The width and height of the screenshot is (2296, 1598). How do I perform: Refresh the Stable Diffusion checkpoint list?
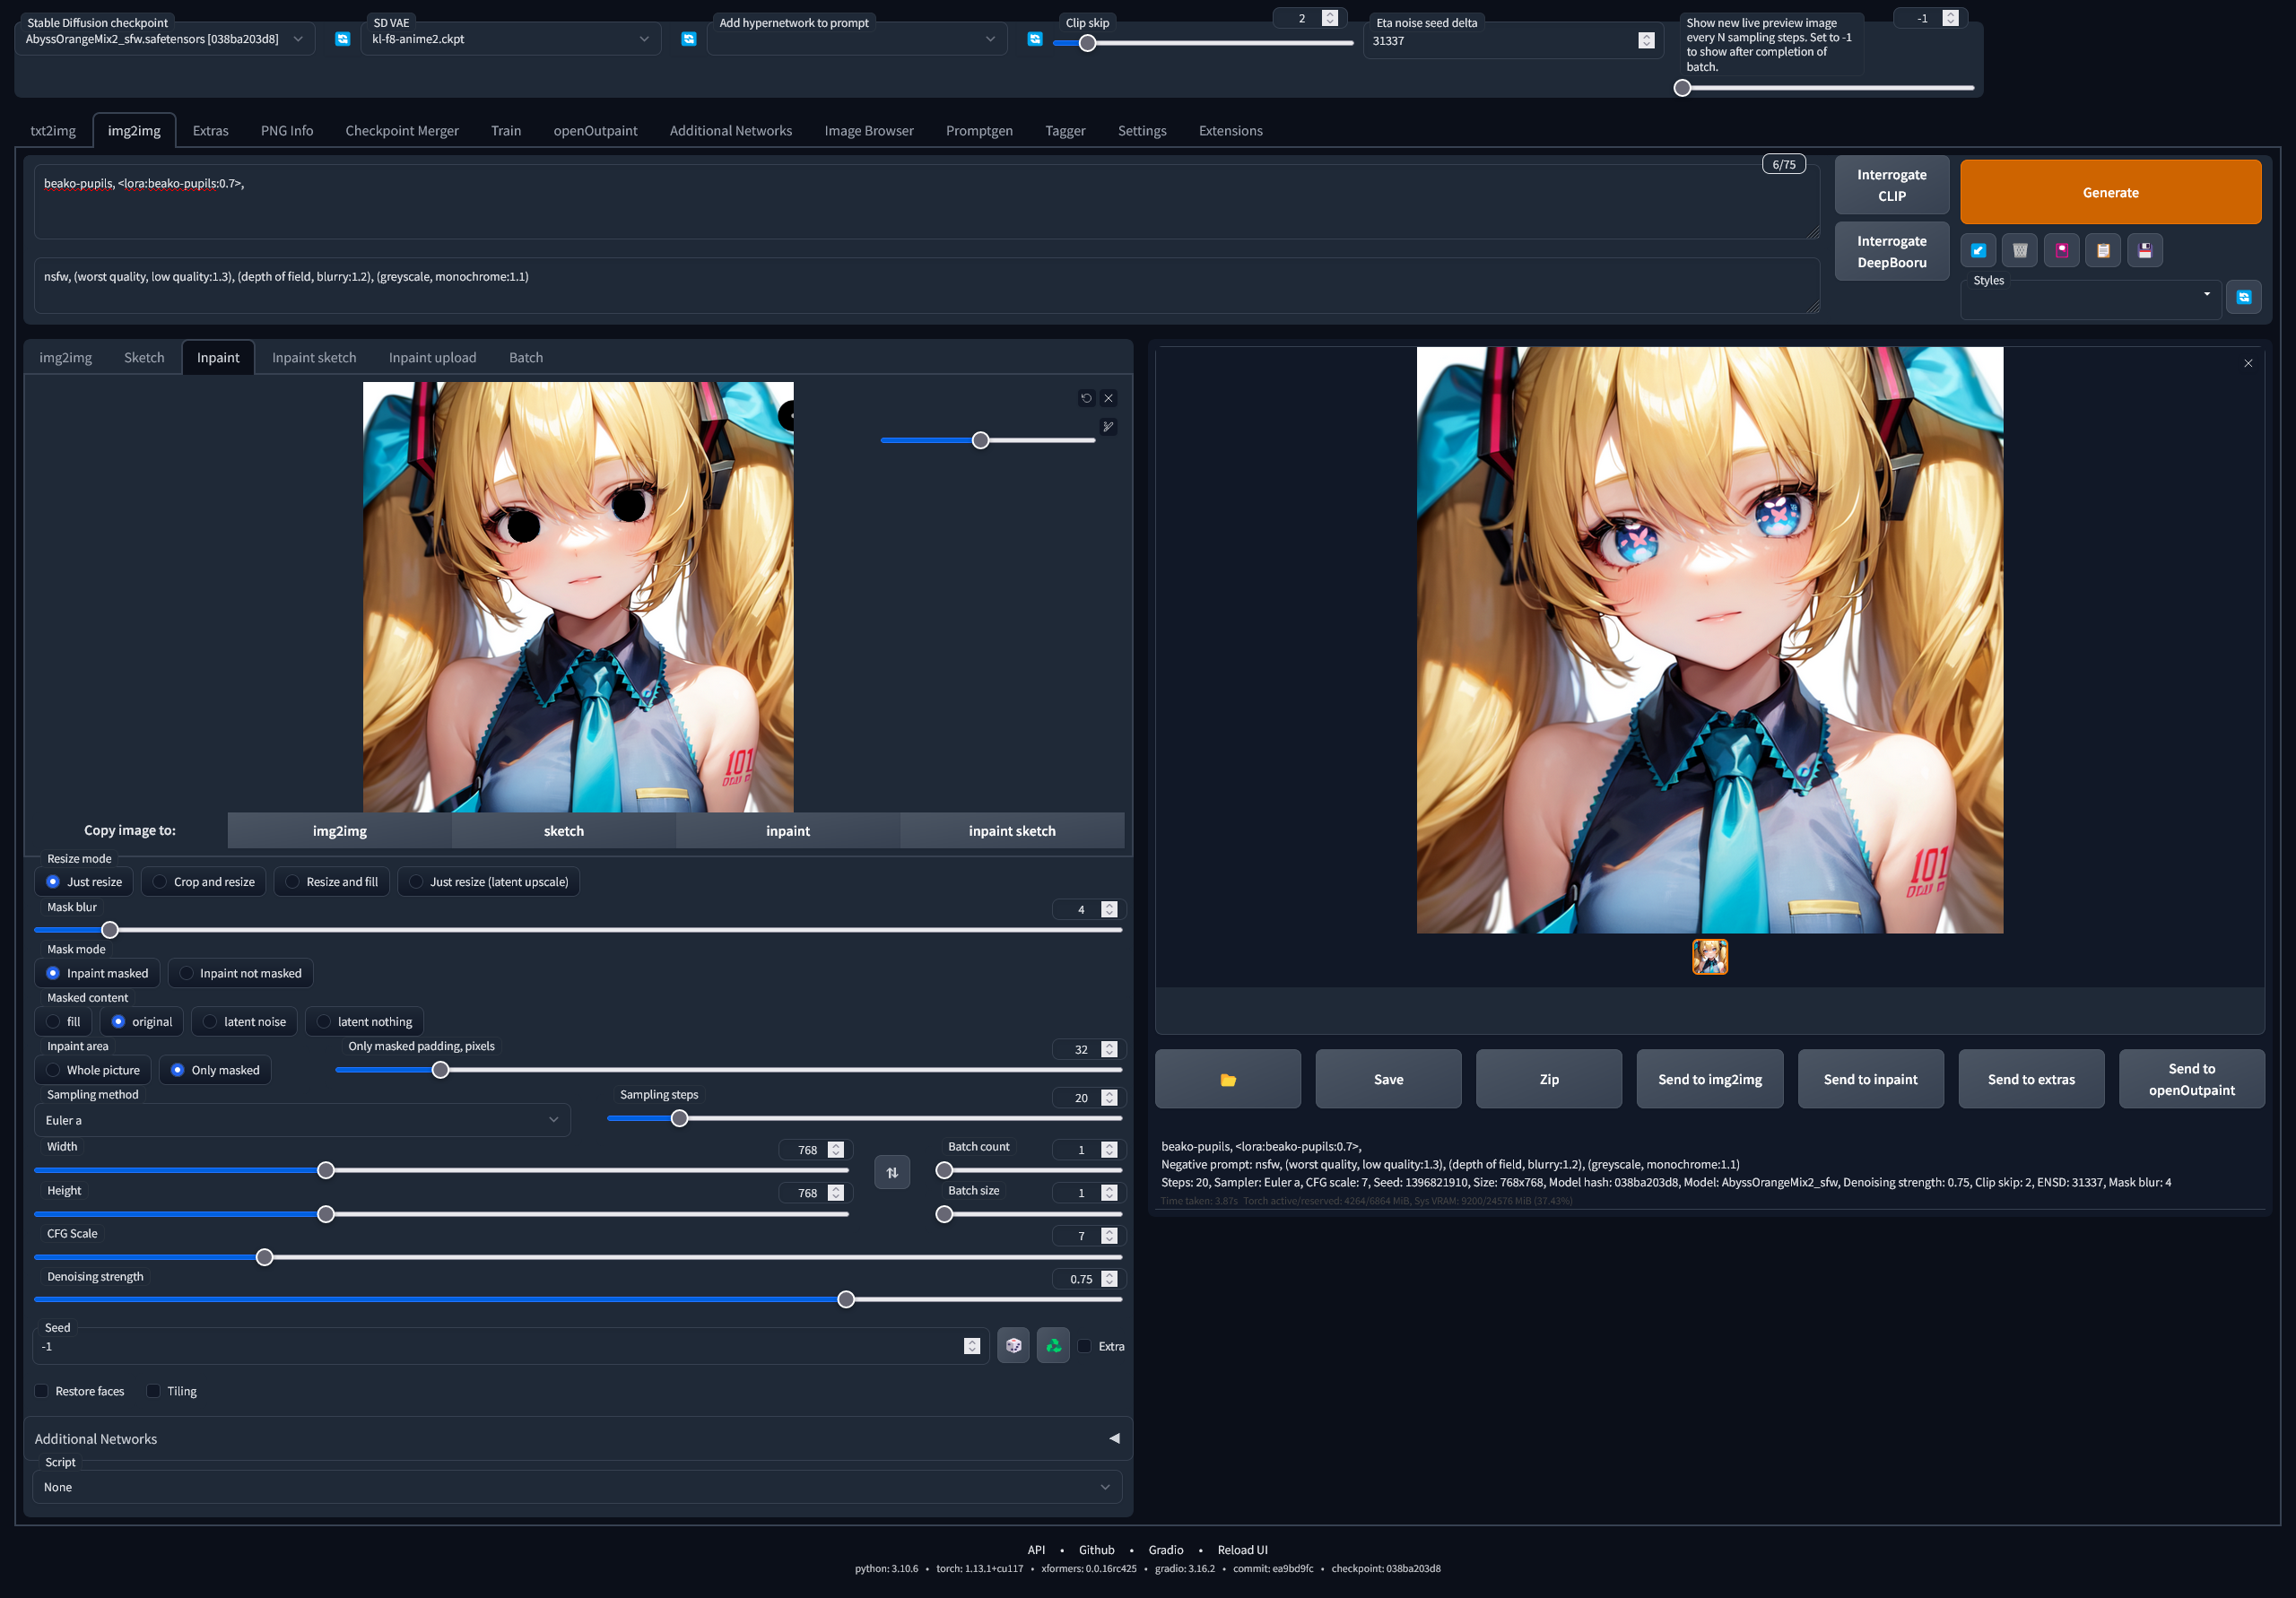pos(342,39)
